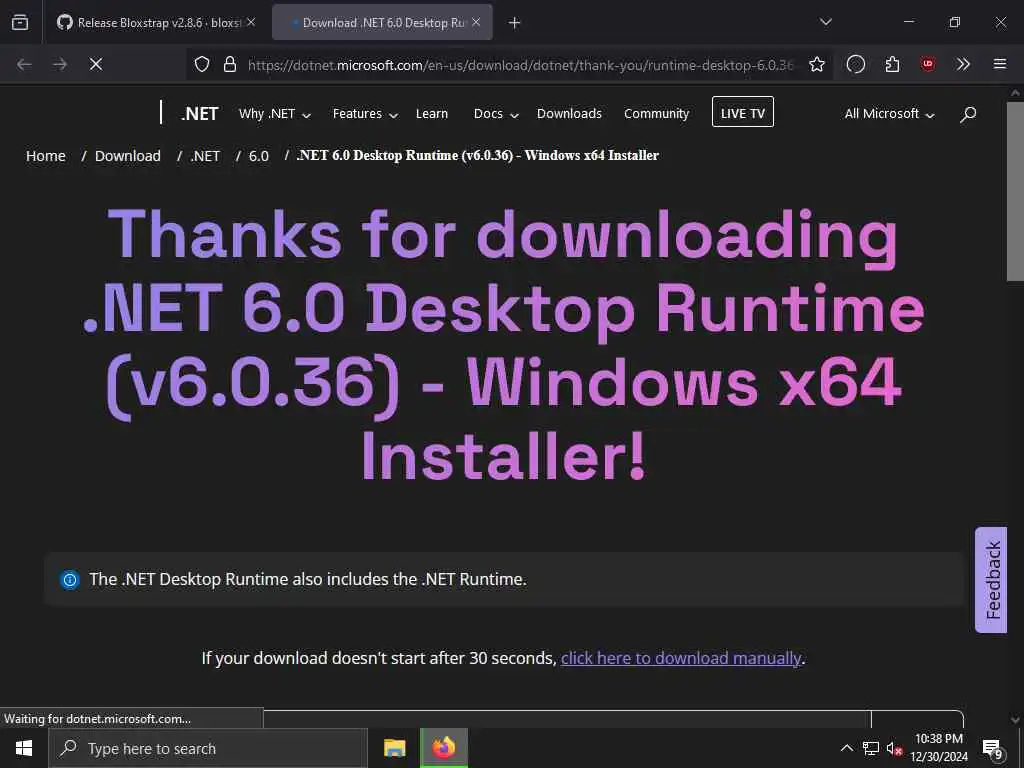1024x768 pixels.
Task: Click scrollbar down arrow
Action: click(x=1015, y=720)
